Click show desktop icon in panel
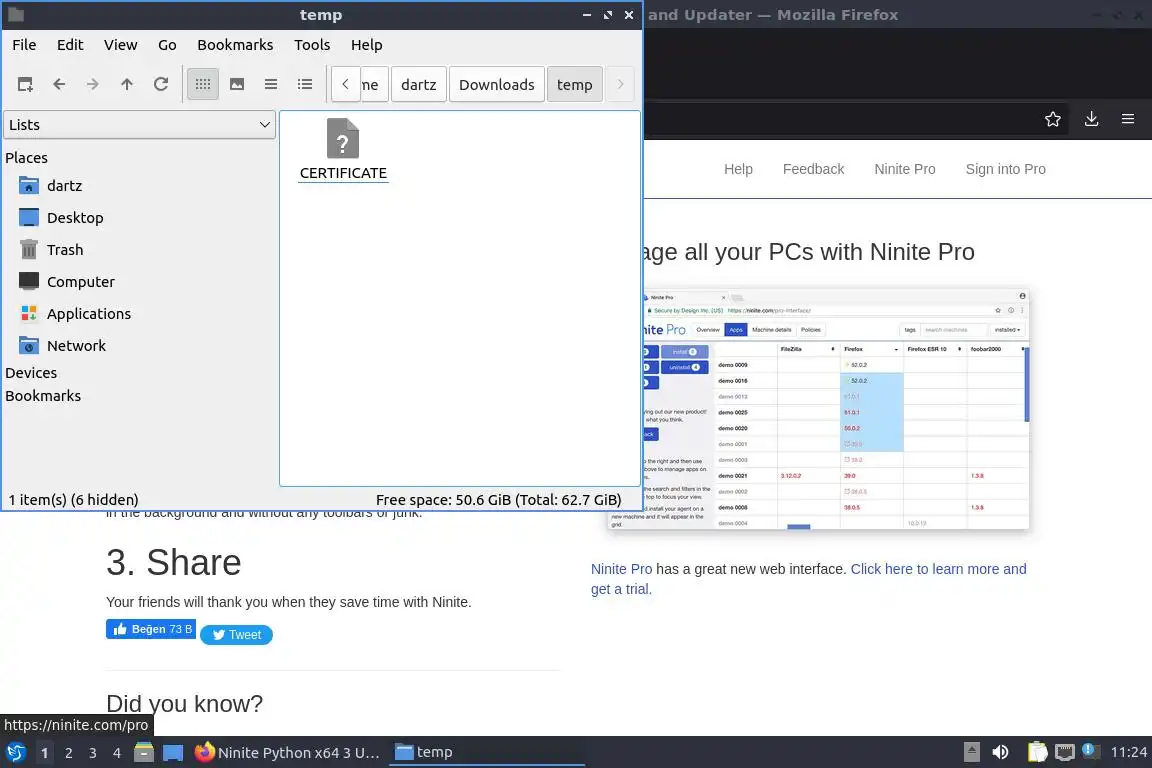 click(x=173, y=753)
